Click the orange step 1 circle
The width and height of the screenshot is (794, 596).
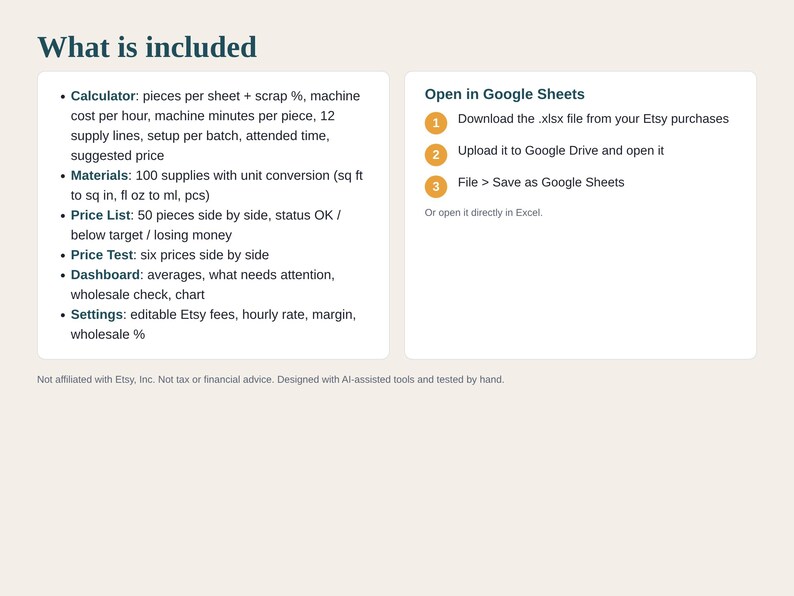click(435, 123)
